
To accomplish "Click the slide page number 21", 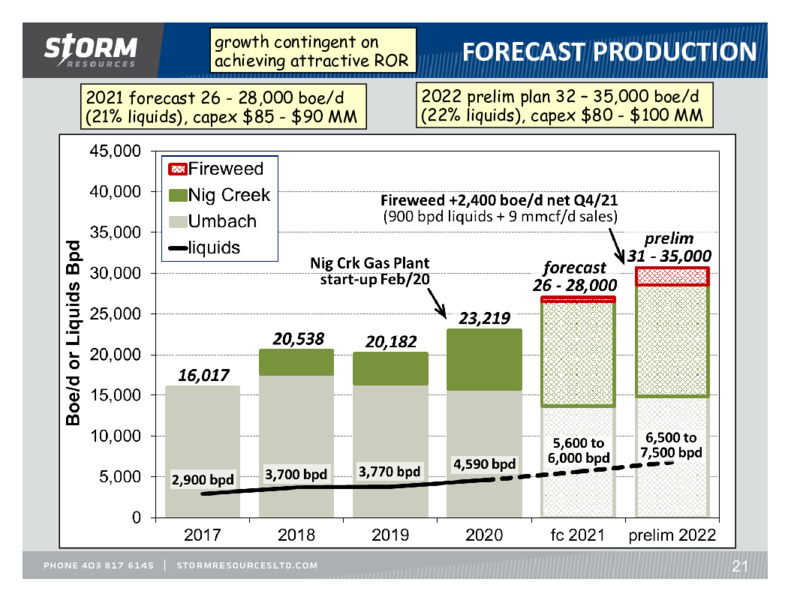I will tap(740, 566).
